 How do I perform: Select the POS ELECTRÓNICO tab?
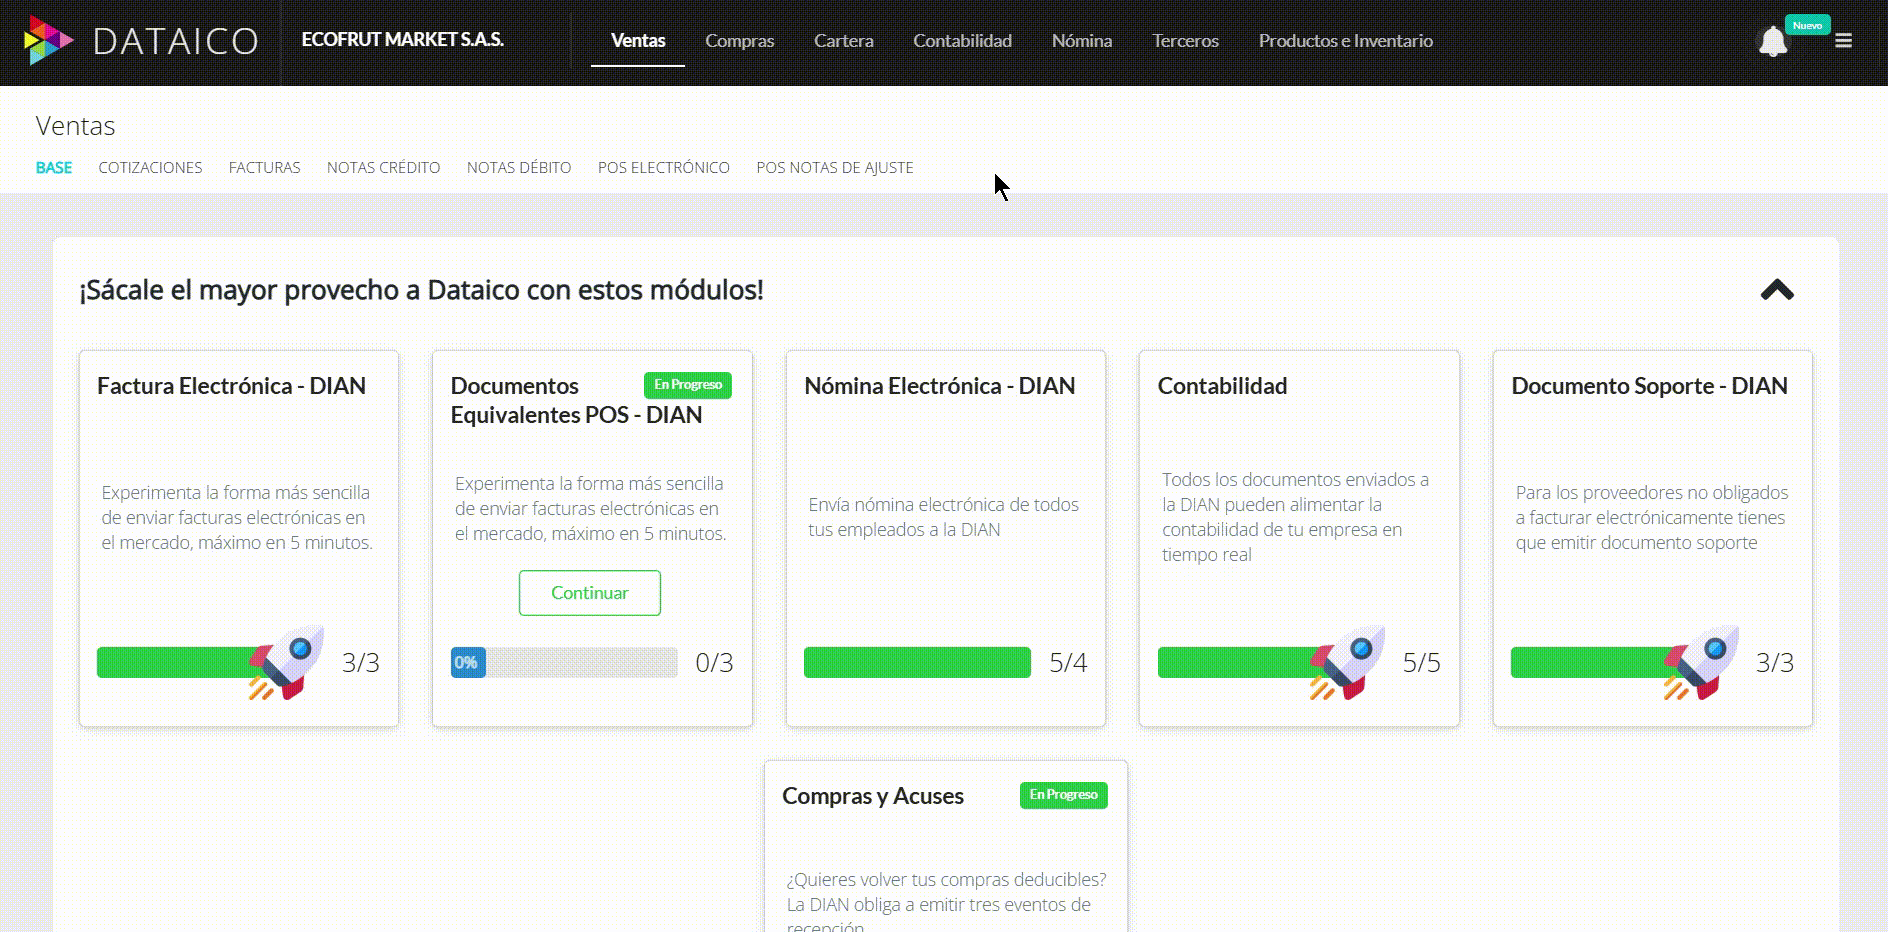(x=663, y=168)
